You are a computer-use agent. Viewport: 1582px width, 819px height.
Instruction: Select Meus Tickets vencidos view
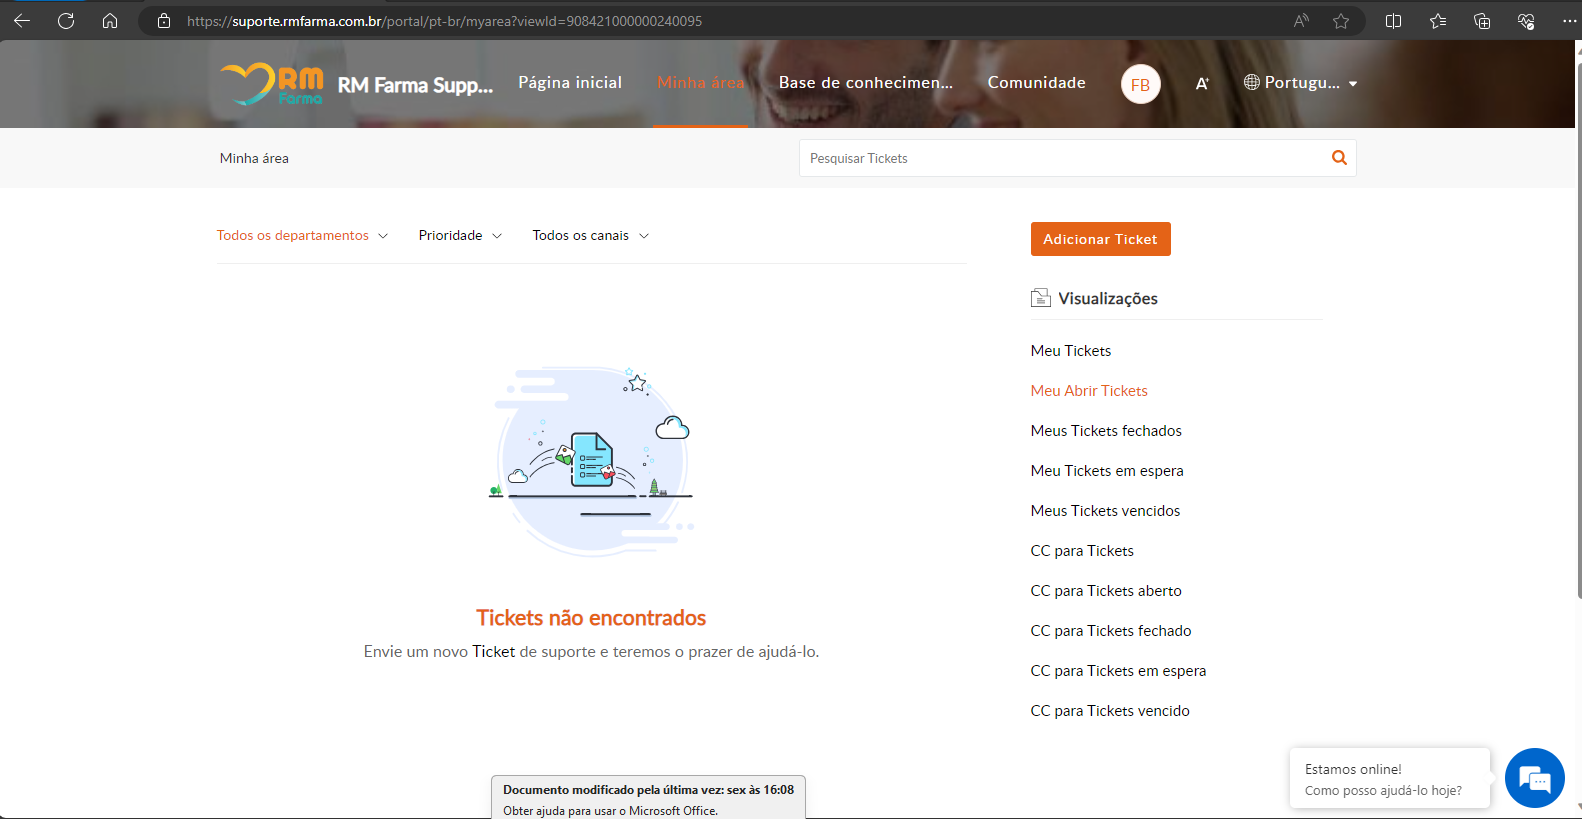click(x=1105, y=511)
